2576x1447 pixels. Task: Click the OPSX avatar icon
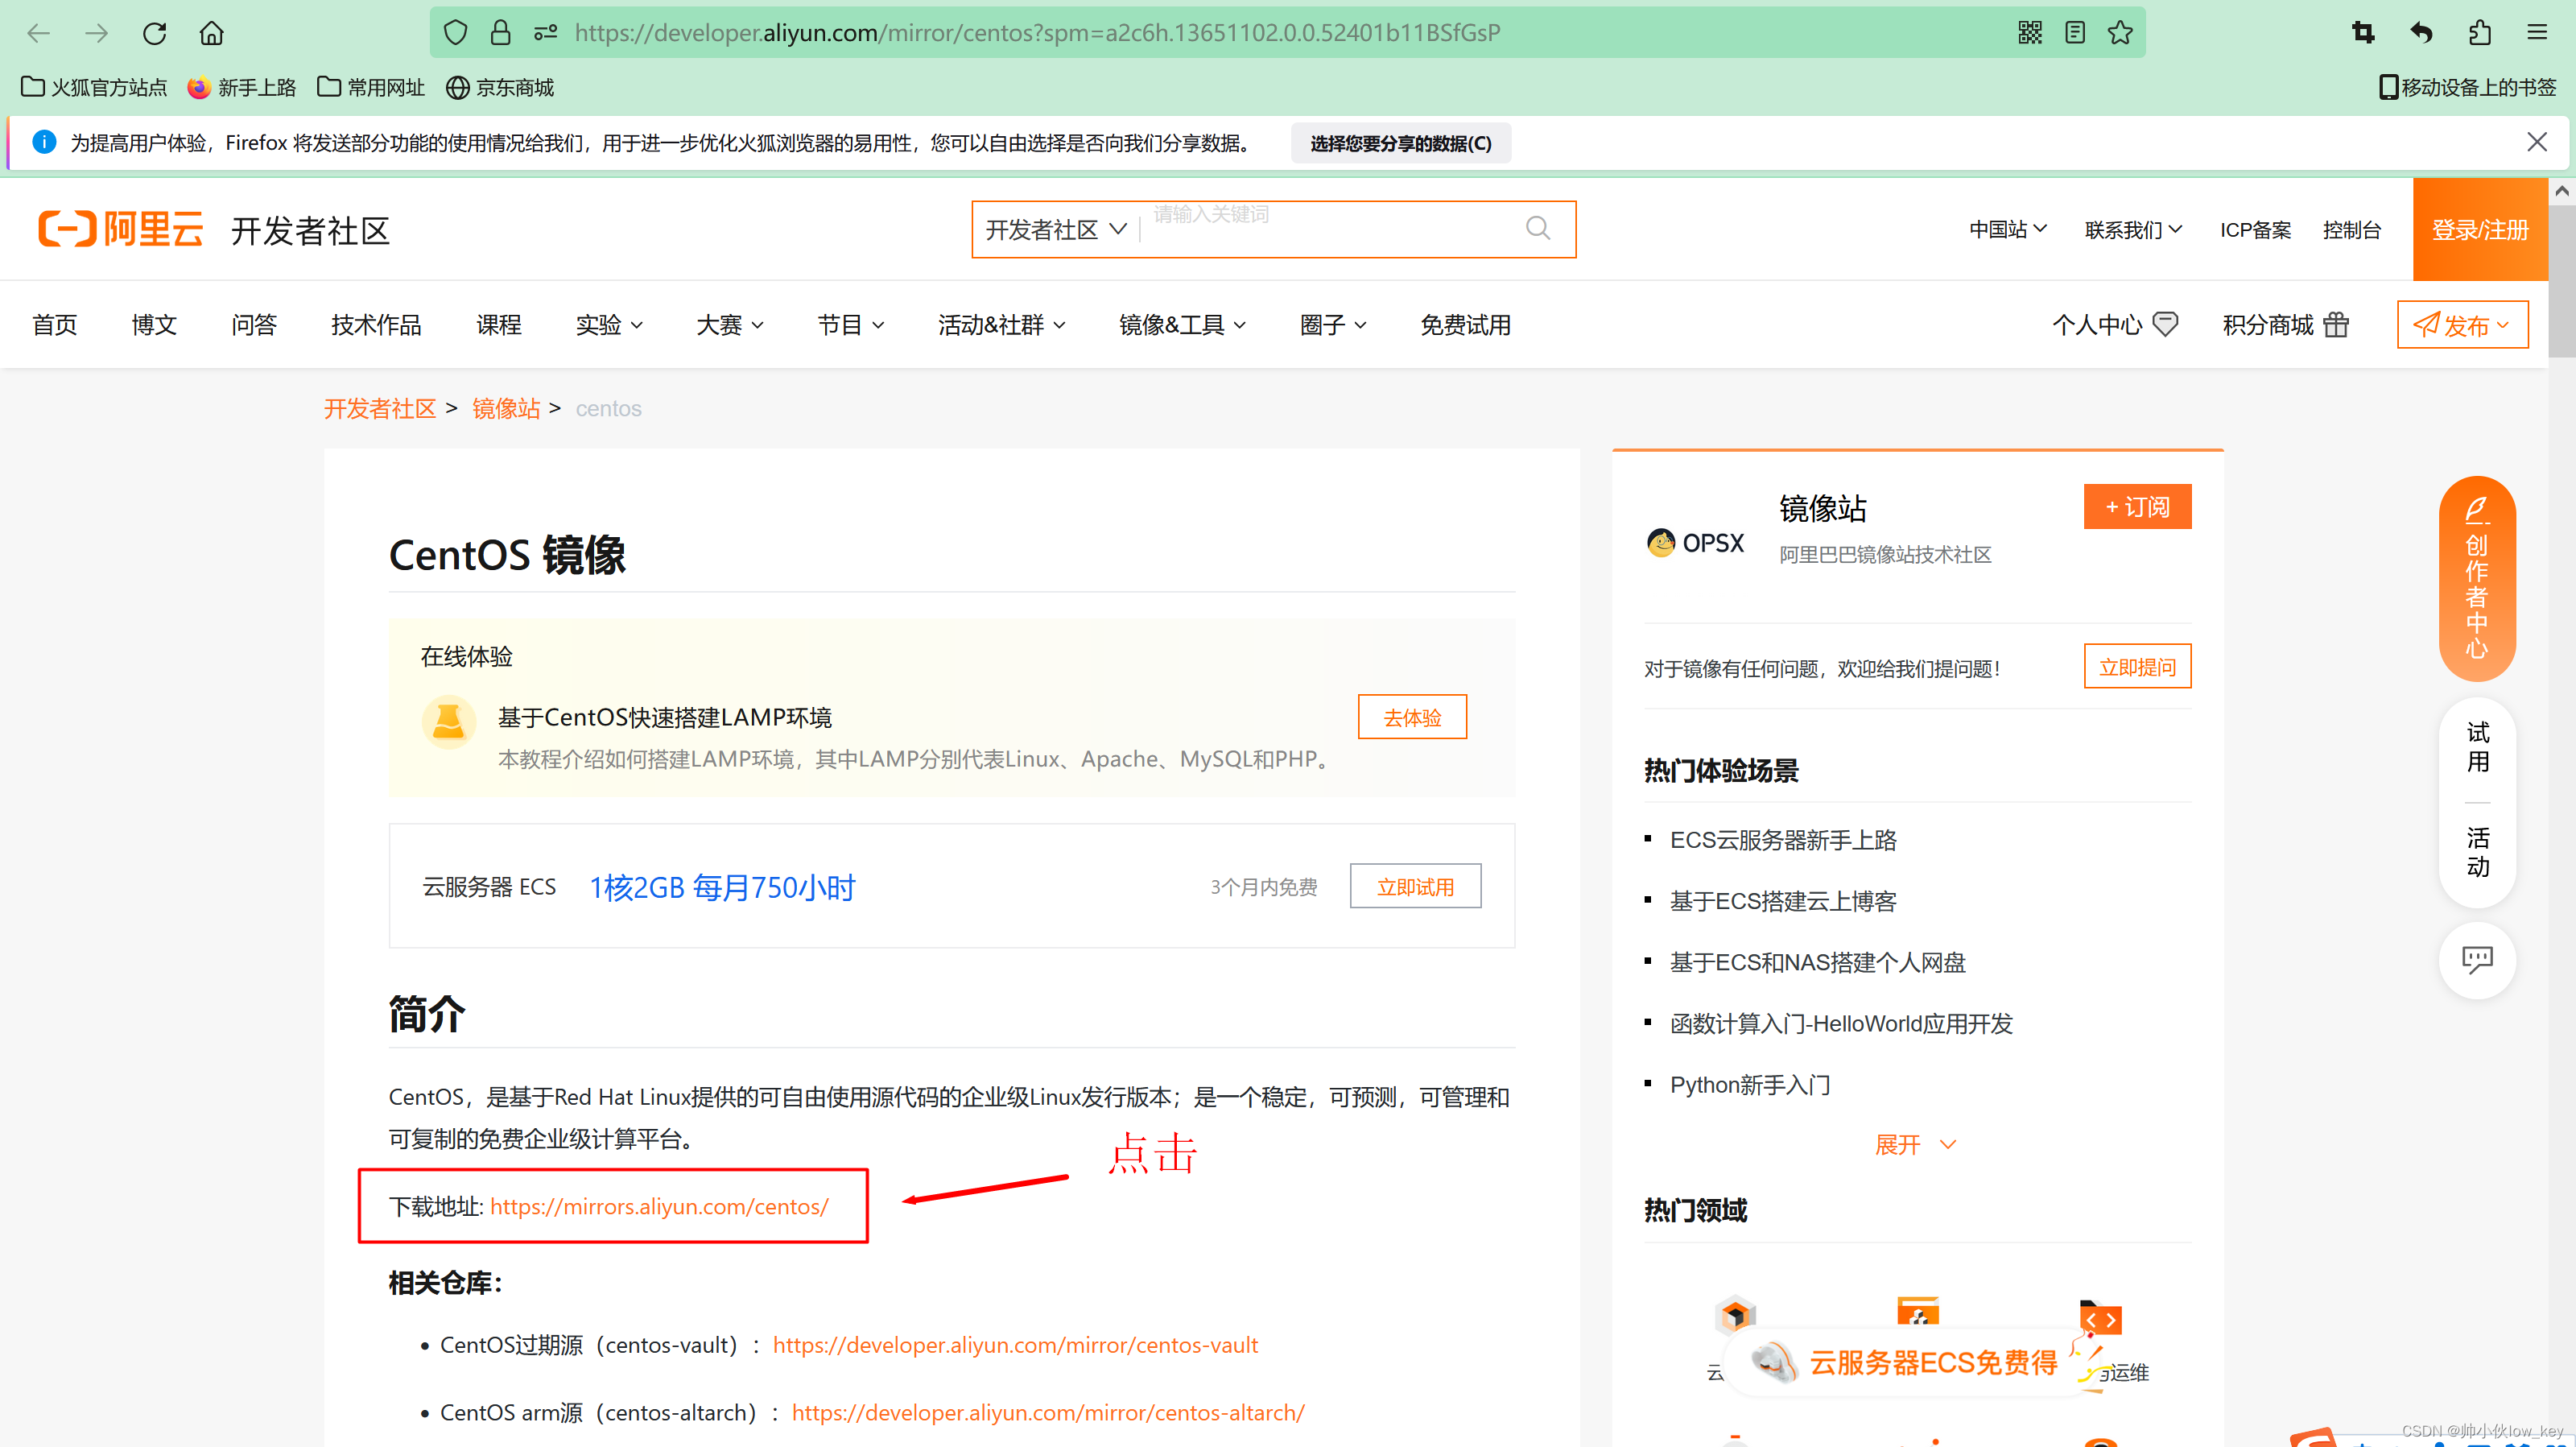[x=1660, y=543]
